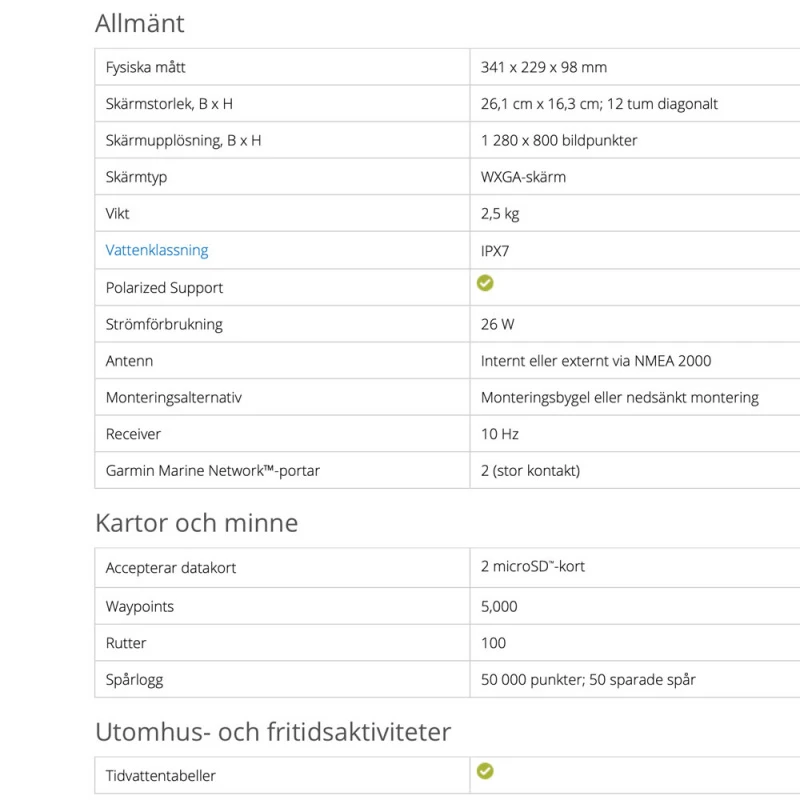
Task: Select the Monteringsalternativ row label
Action: (x=174, y=397)
